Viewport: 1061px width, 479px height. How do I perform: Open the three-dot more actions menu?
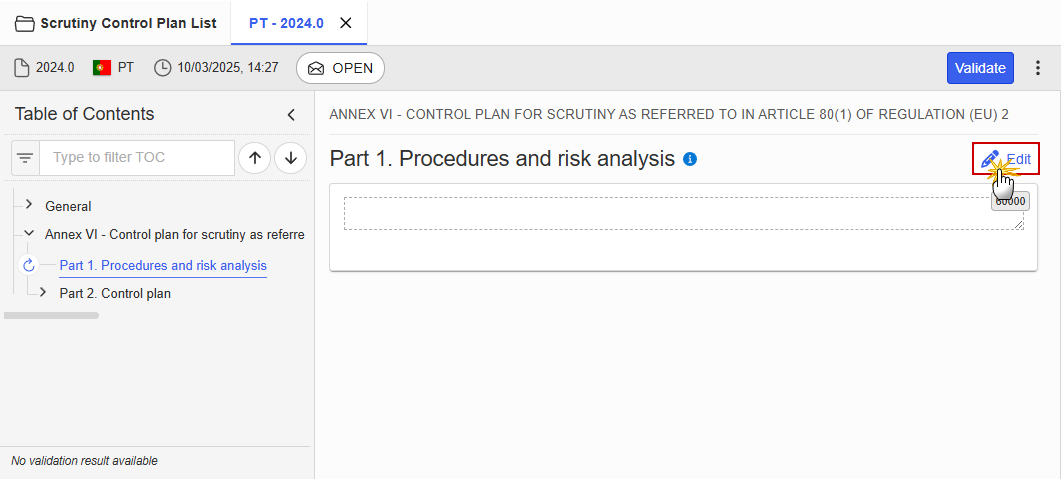[1038, 68]
